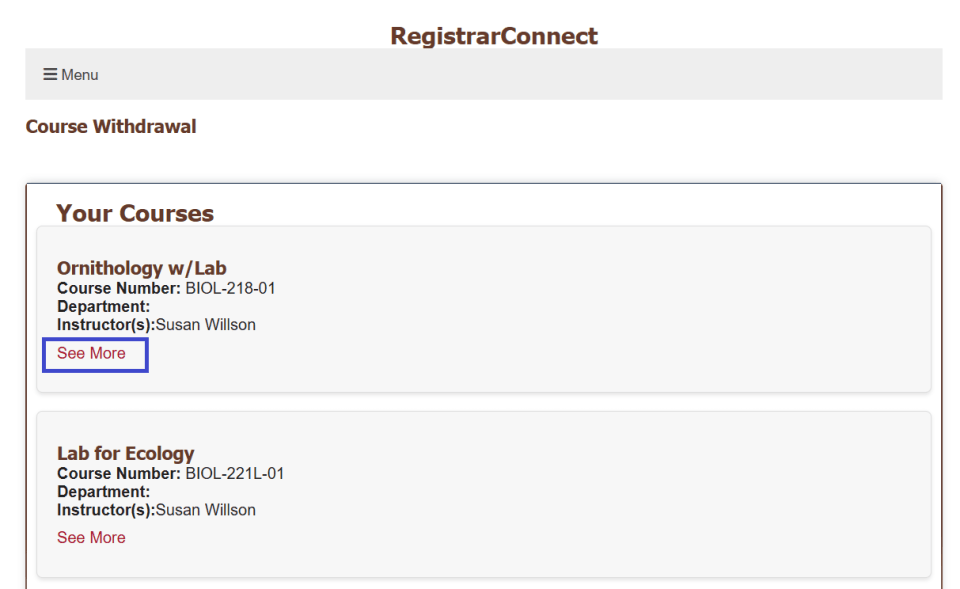The height and width of the screenshot is (589, 960).
Task: Click Course Number label for Ornithology w/Lab
Action: [119, 289]
